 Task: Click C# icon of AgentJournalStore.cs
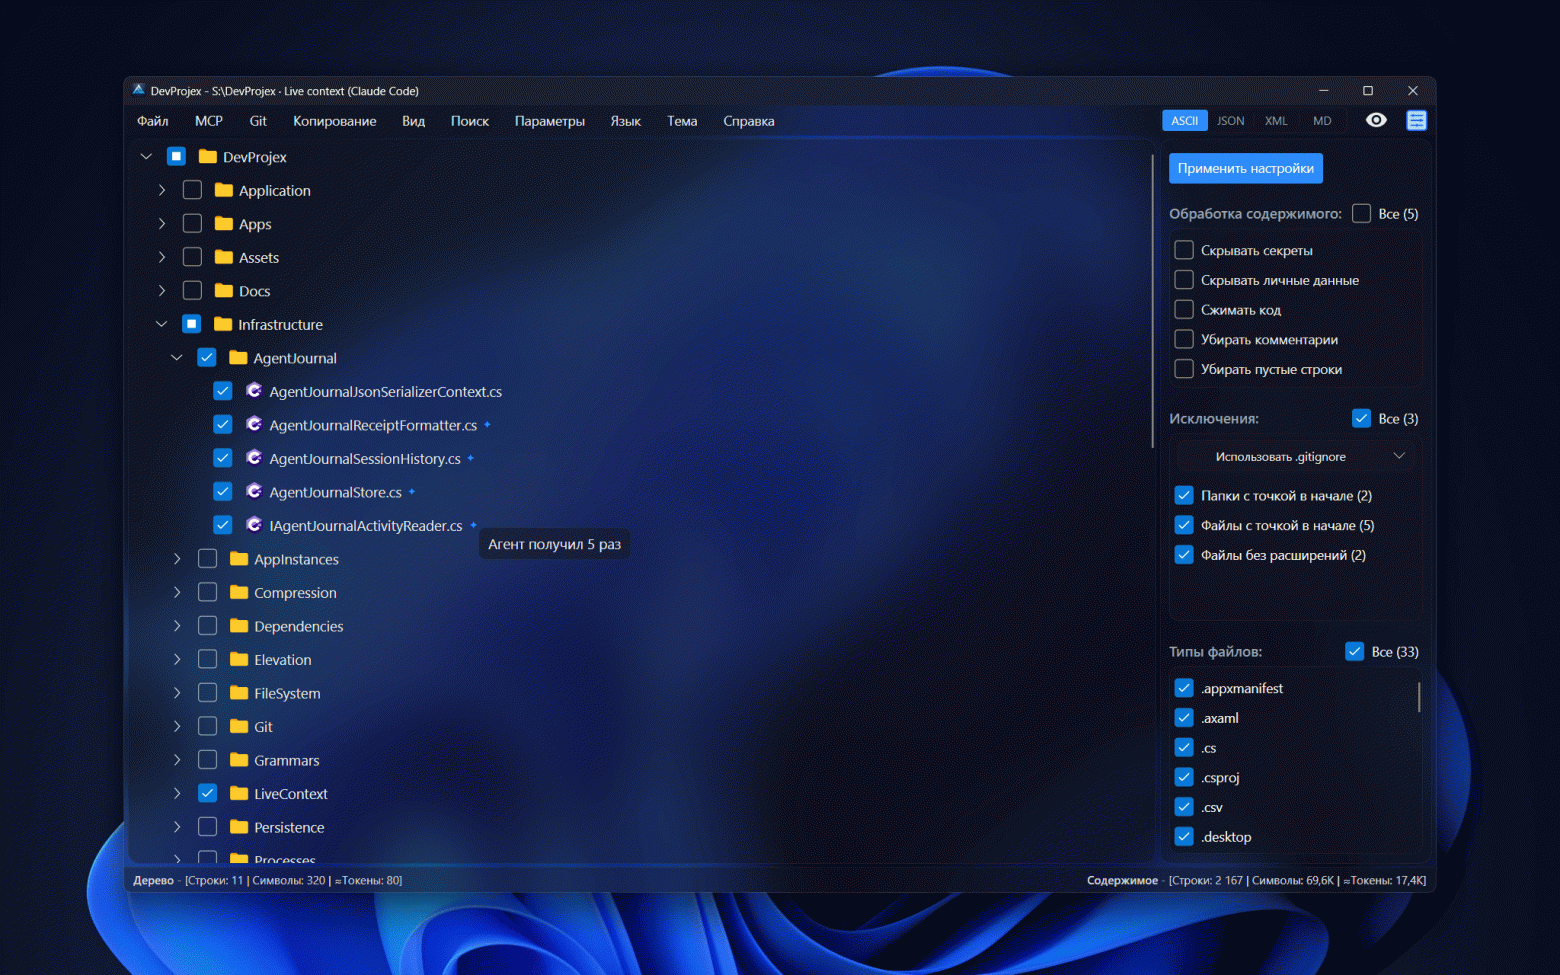pyautogui.click(x=254, y=492)
